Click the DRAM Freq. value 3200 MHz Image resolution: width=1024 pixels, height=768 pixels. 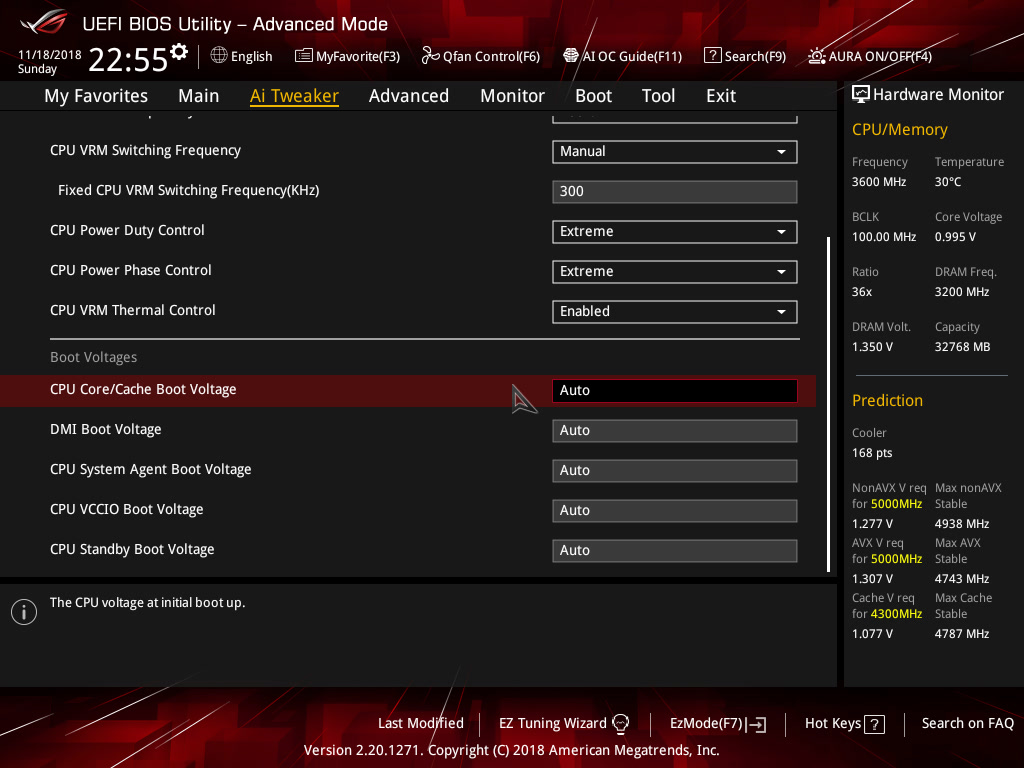pos(961,292)
